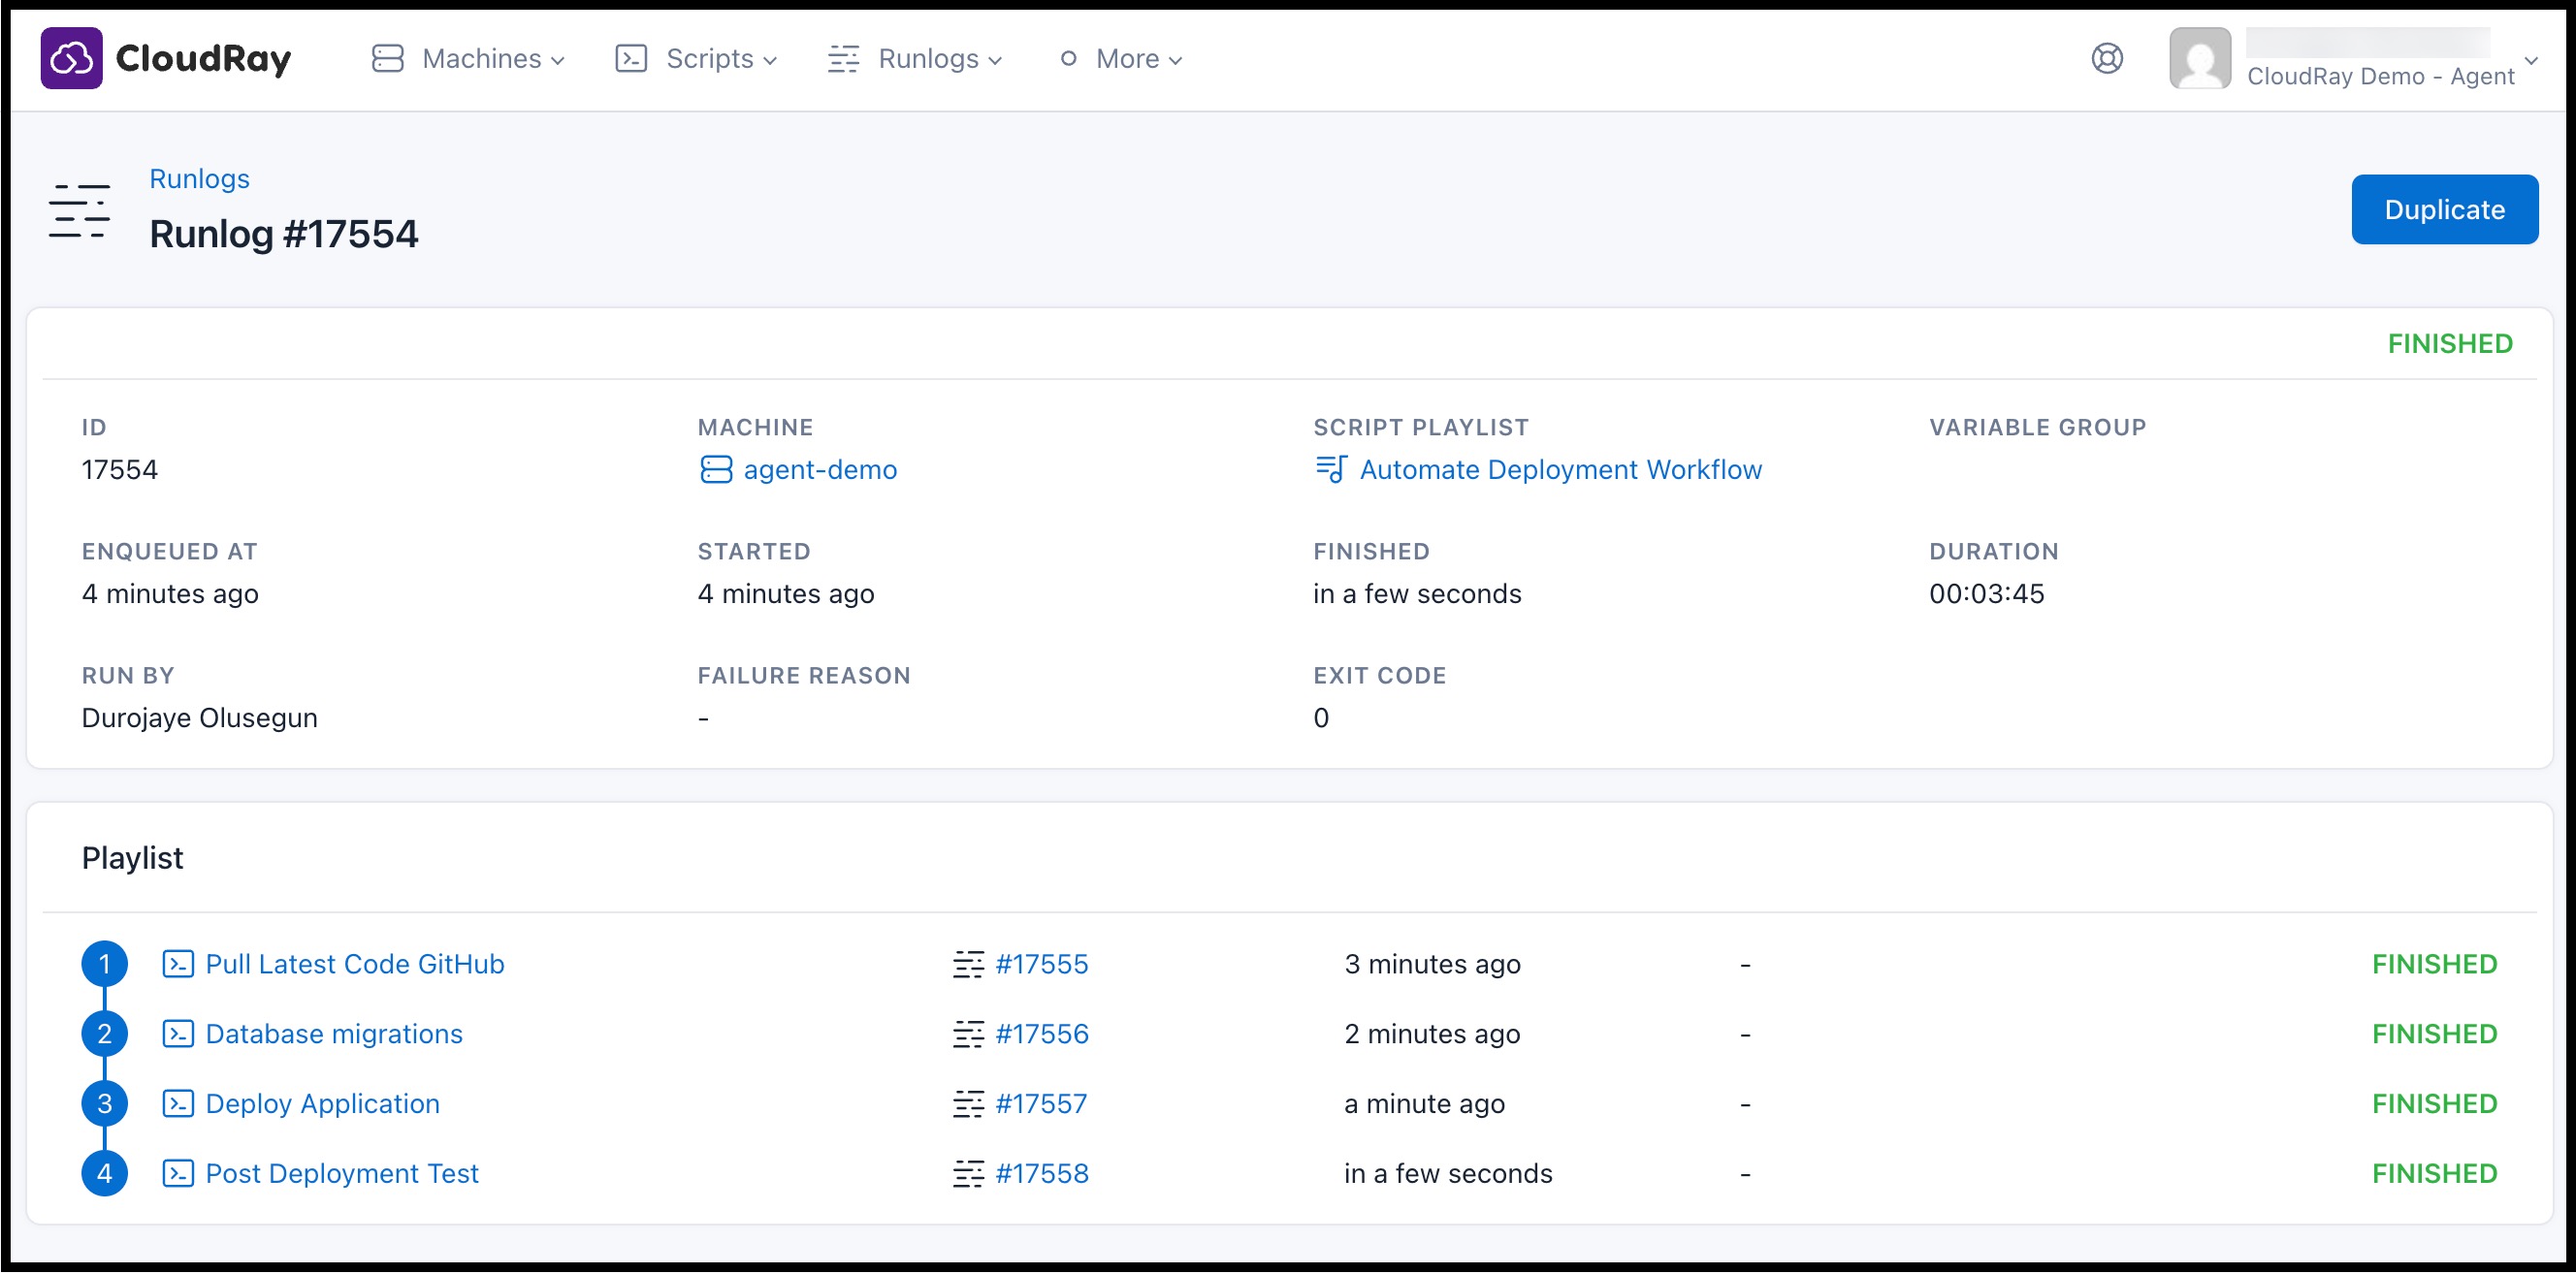Click the Duplicate button

[x=2445, y=209]
